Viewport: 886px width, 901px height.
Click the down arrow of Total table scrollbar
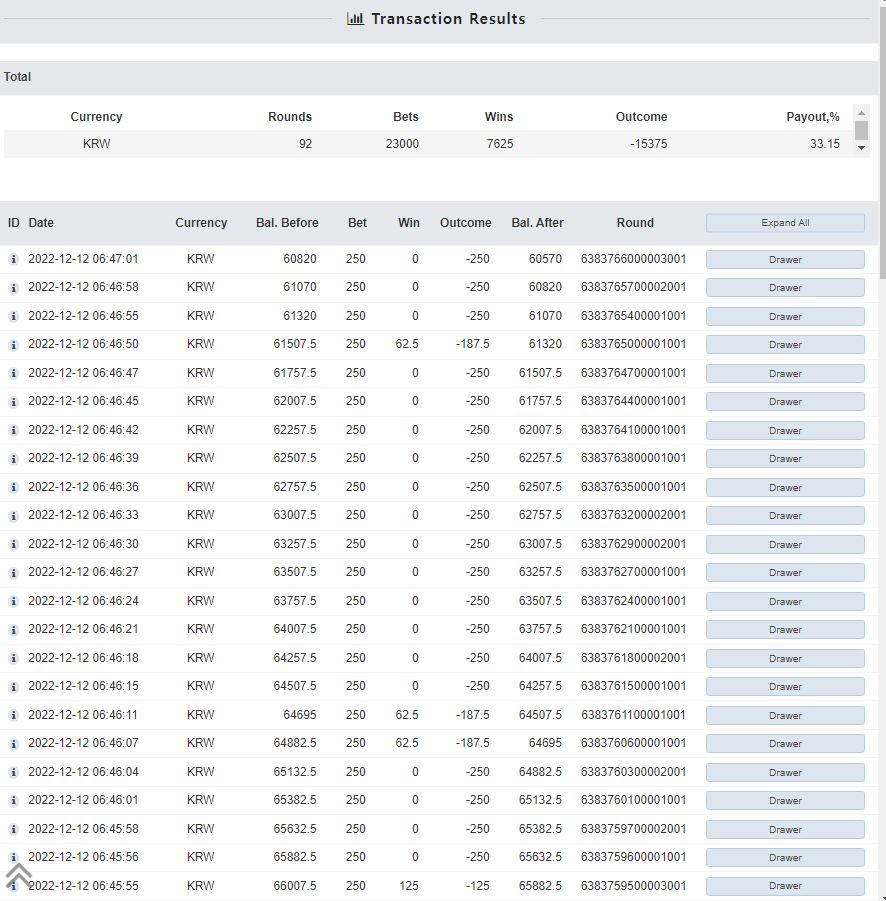click(x=861, y=148)
